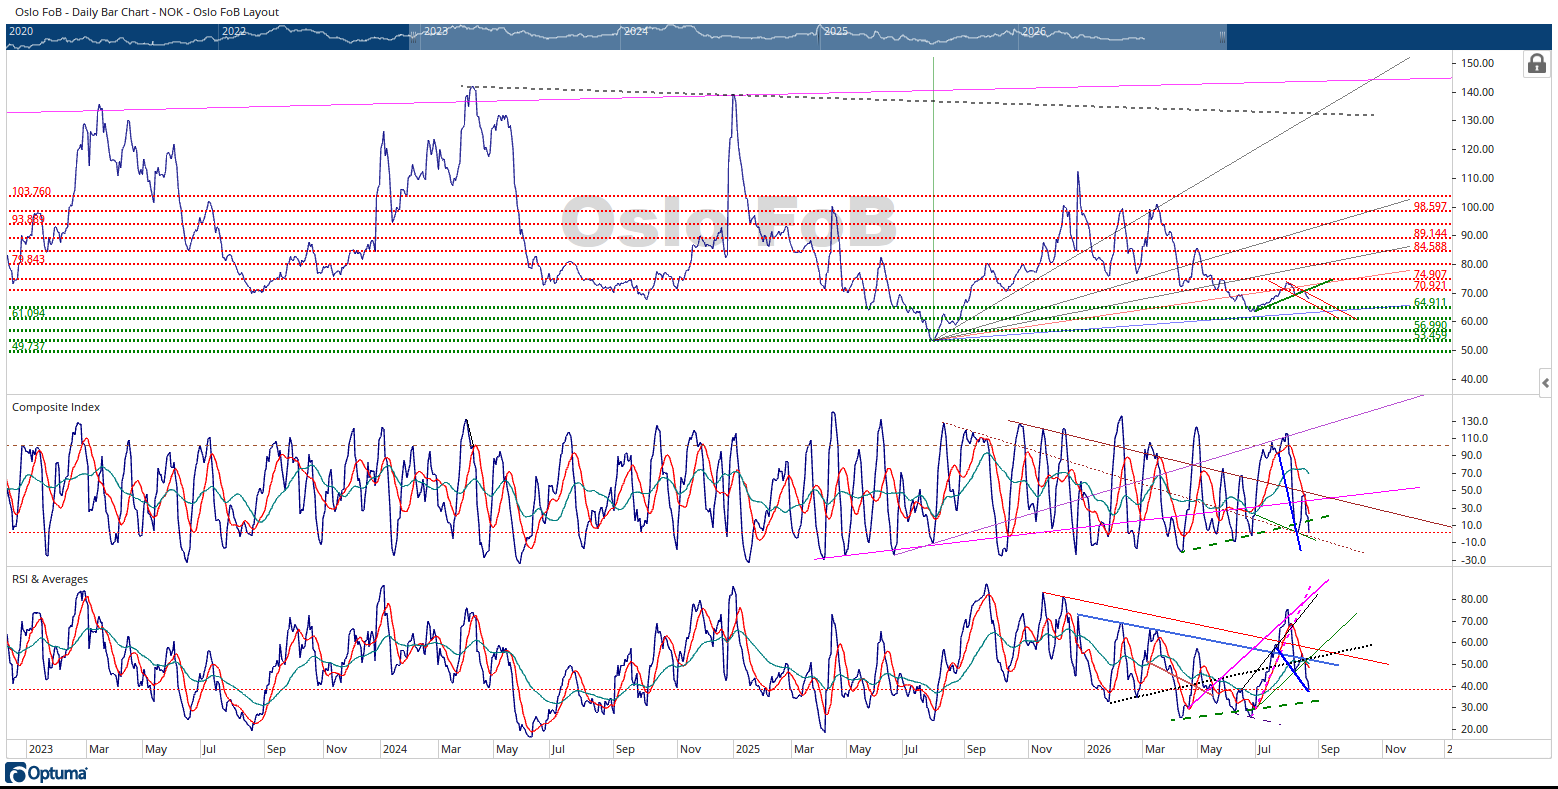The height and width of the screenshot is (789, 1558).
Task: Click 20.00 on the RSI scale
Action: click(1475, 729)
